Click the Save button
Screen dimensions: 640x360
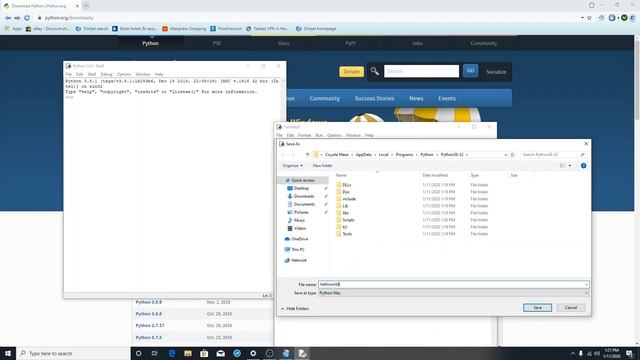point(537,308)
